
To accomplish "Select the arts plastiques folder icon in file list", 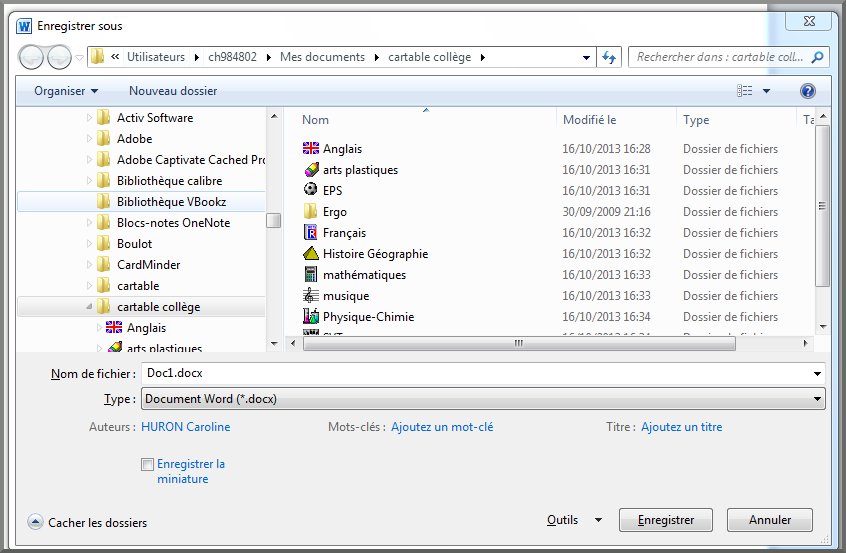I will [x=311, y=170].
